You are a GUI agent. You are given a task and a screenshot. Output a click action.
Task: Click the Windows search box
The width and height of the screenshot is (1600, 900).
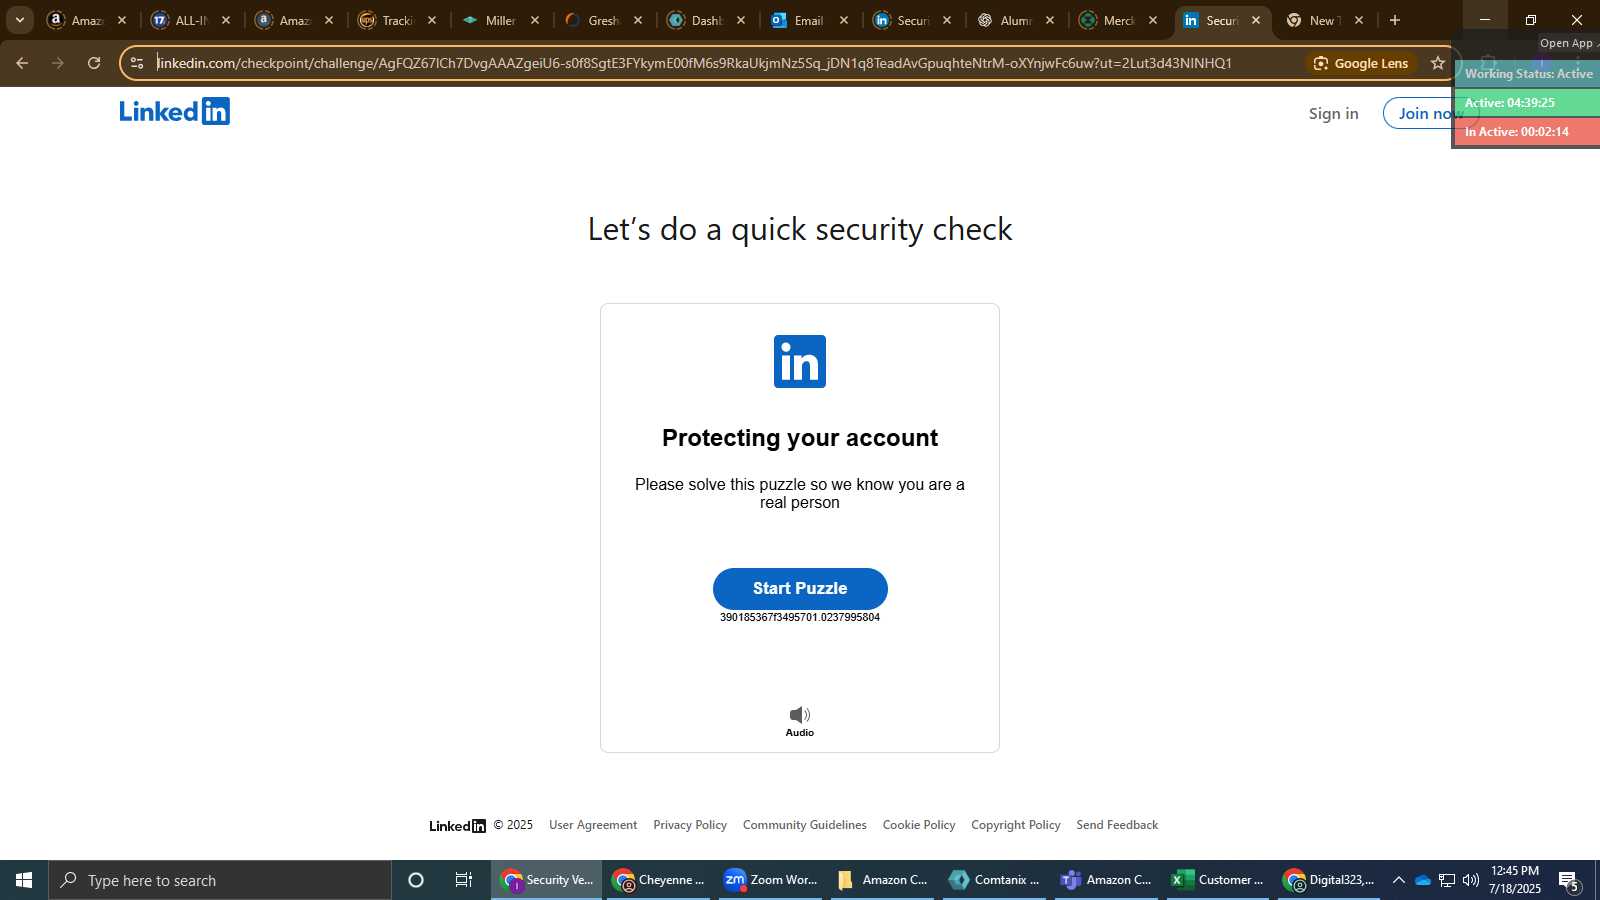(x=220, y=880)
